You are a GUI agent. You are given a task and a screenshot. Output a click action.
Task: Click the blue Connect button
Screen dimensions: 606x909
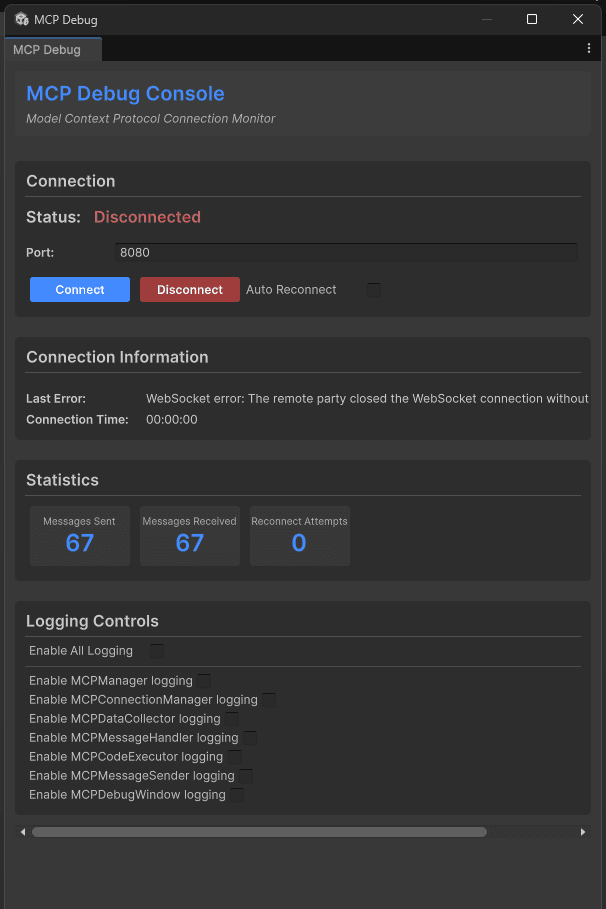[80, 289]
